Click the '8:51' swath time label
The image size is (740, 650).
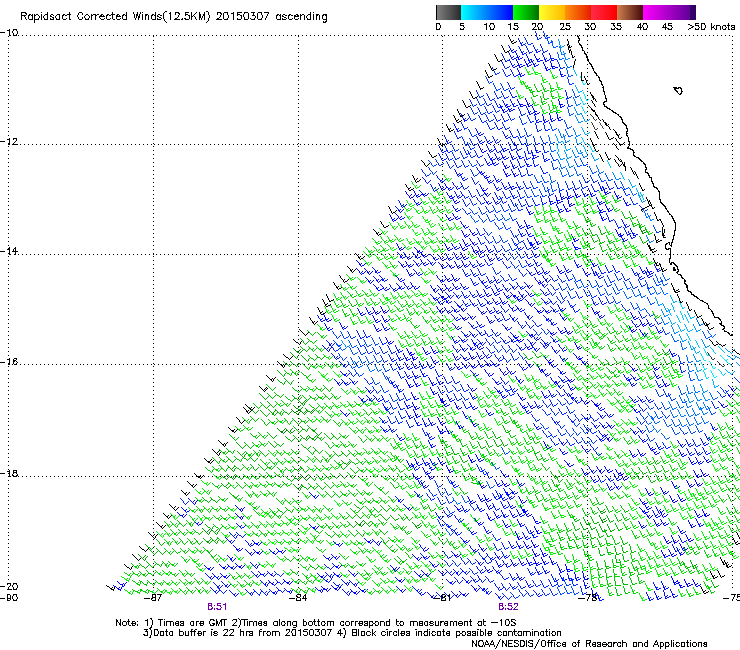tap(217, 607)
